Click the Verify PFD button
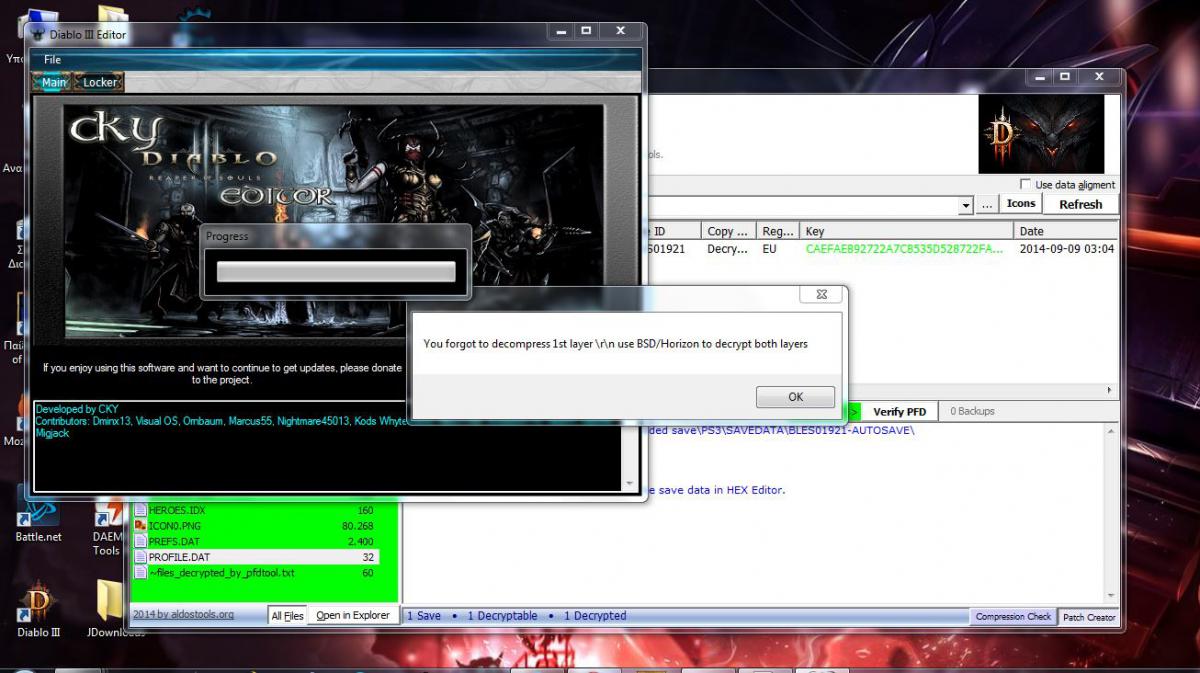The image size is (1200, 673). 900,411
